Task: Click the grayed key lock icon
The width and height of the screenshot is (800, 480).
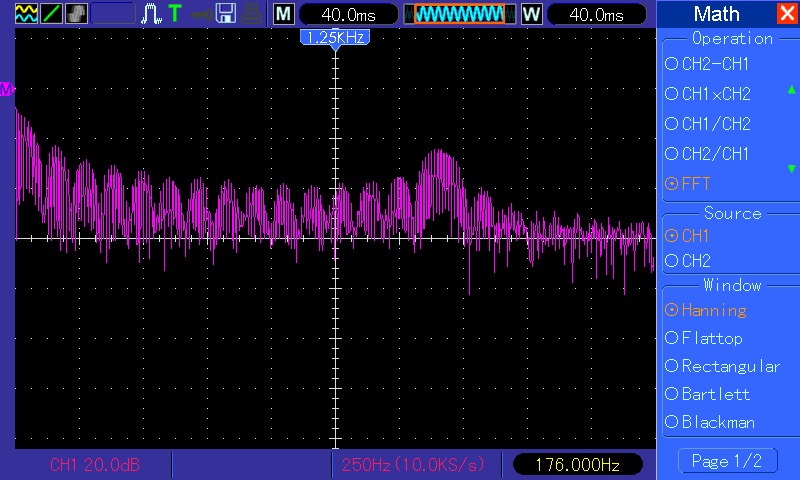Action: point(202,14)
